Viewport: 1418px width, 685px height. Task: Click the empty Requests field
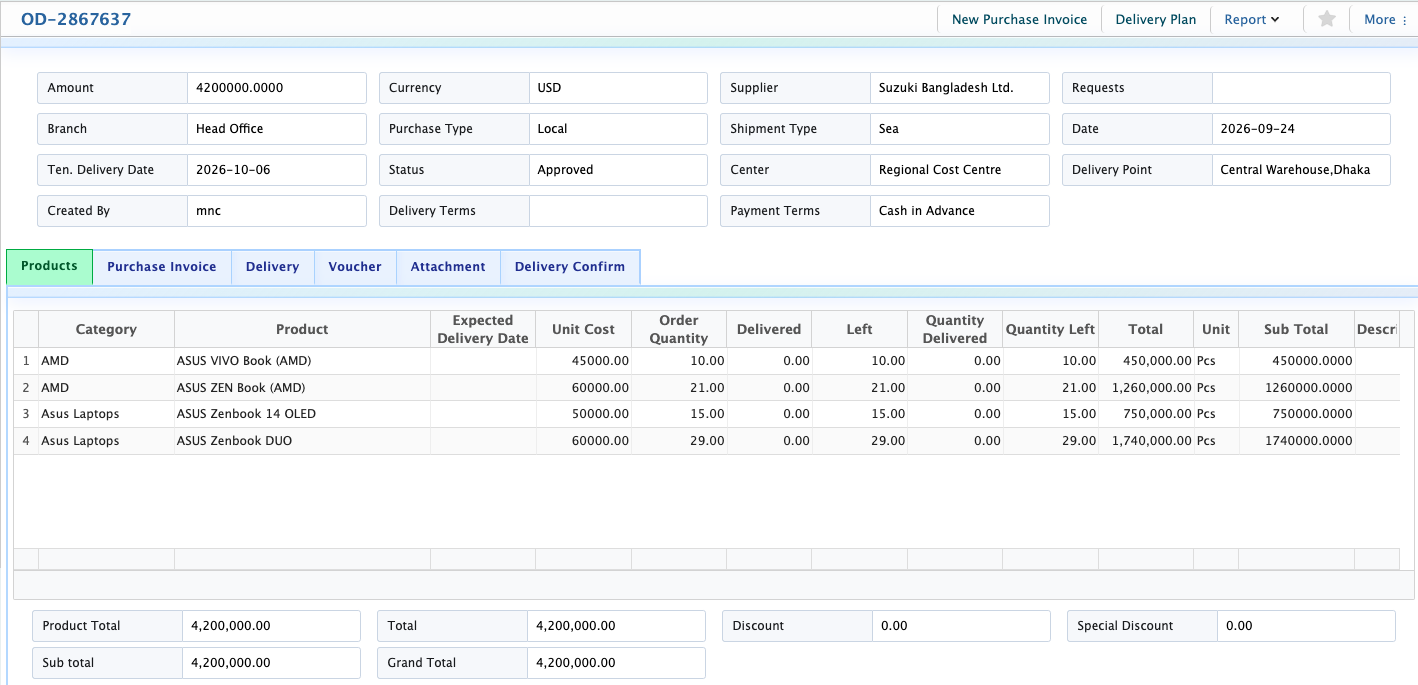[1301, 88]
